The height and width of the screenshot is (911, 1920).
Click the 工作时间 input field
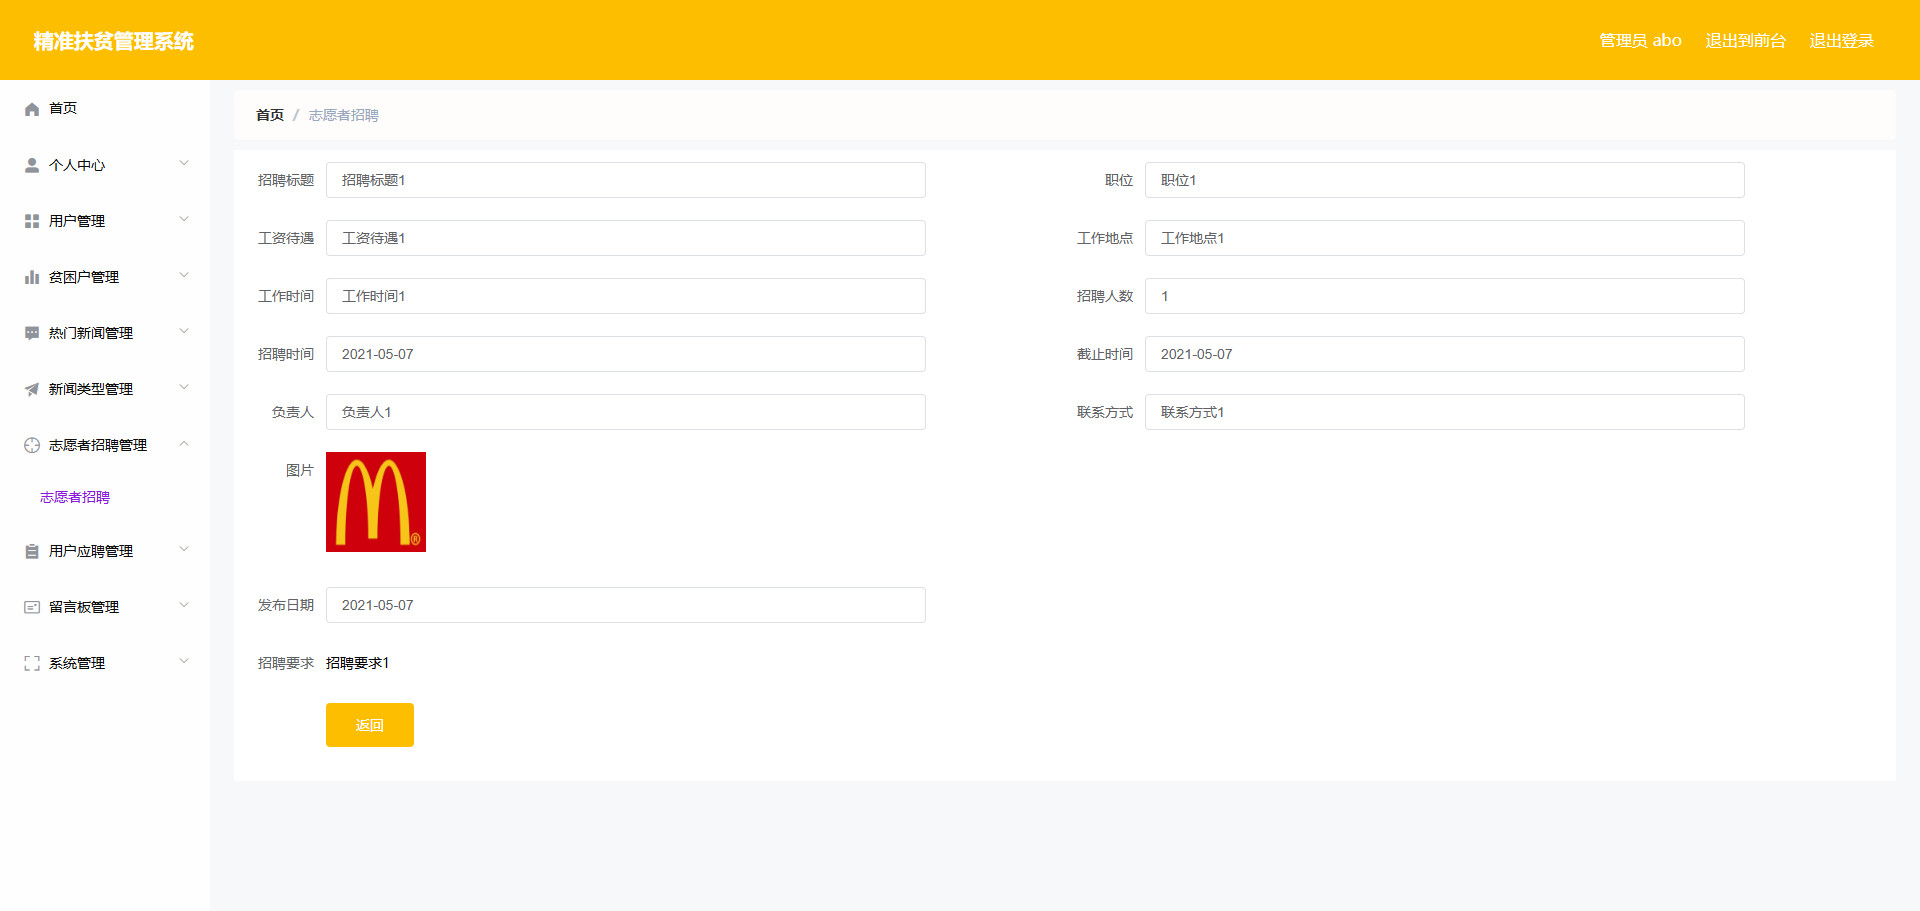tap(626, 296)
